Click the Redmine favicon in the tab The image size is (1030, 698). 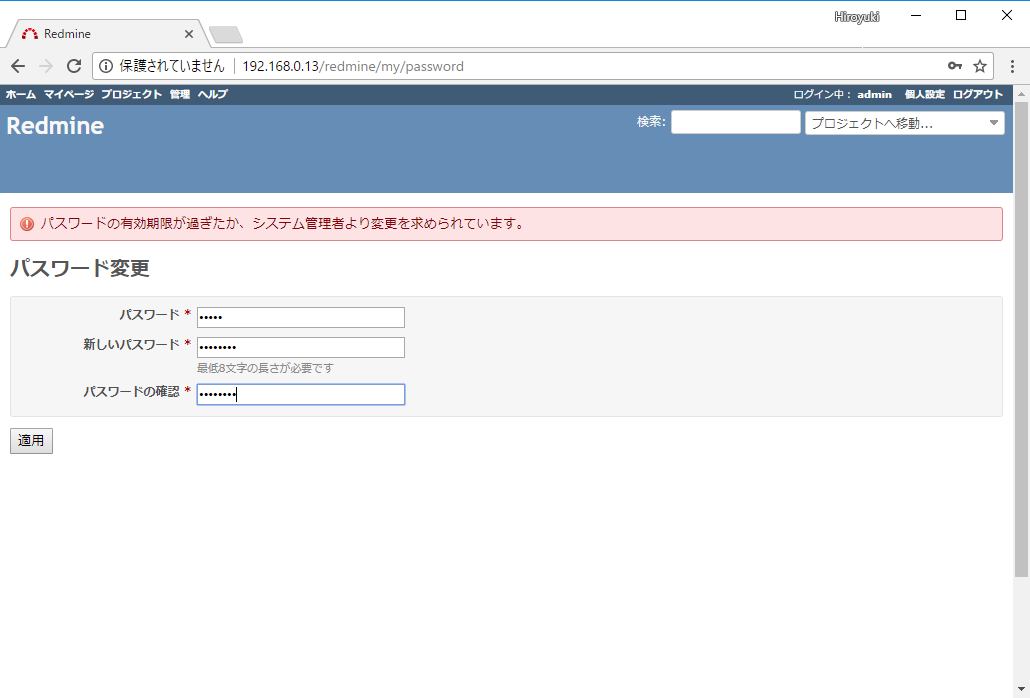coord(30,33)
